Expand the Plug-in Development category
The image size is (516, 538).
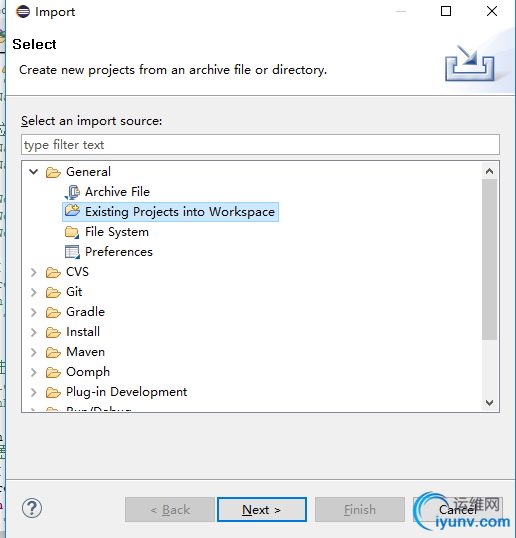pos(34,392)
